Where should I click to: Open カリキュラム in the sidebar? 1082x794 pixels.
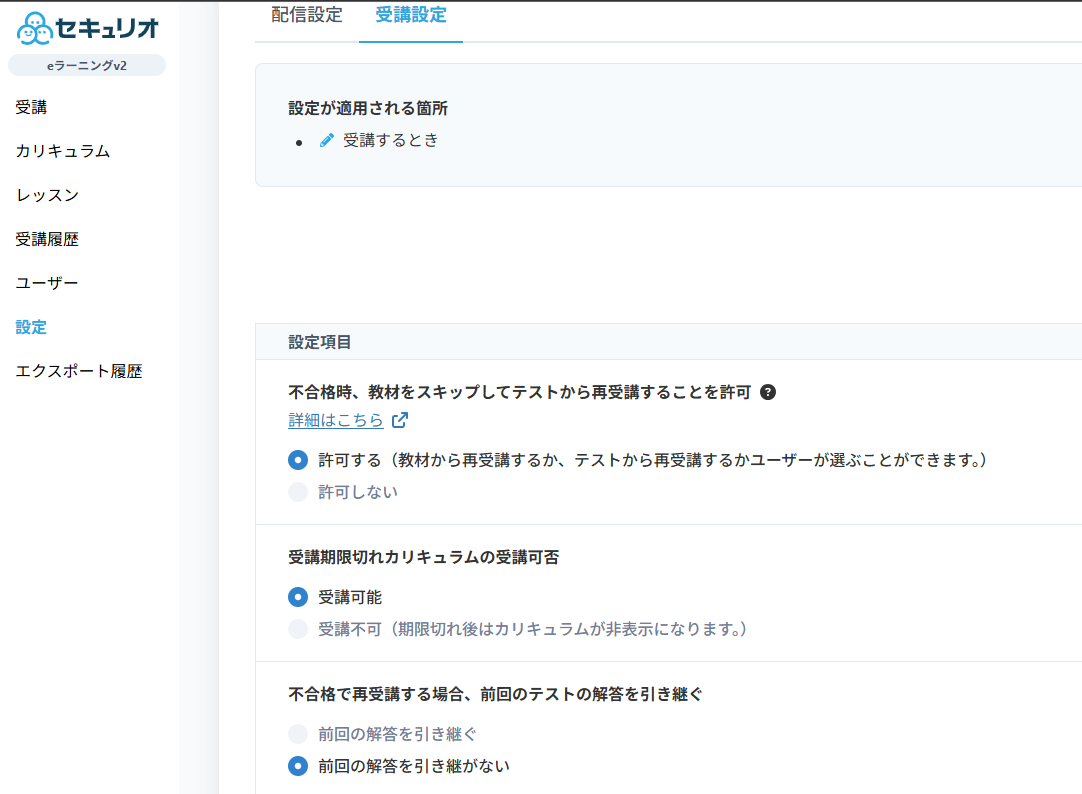(x=63, y=151)
